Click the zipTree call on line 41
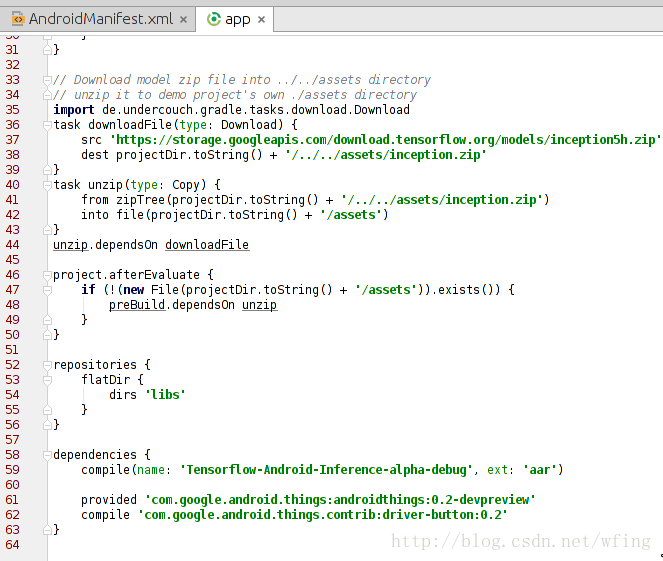The height and width of the screenshot is (561, 663). pyautogui.click(x=140, y=200)
